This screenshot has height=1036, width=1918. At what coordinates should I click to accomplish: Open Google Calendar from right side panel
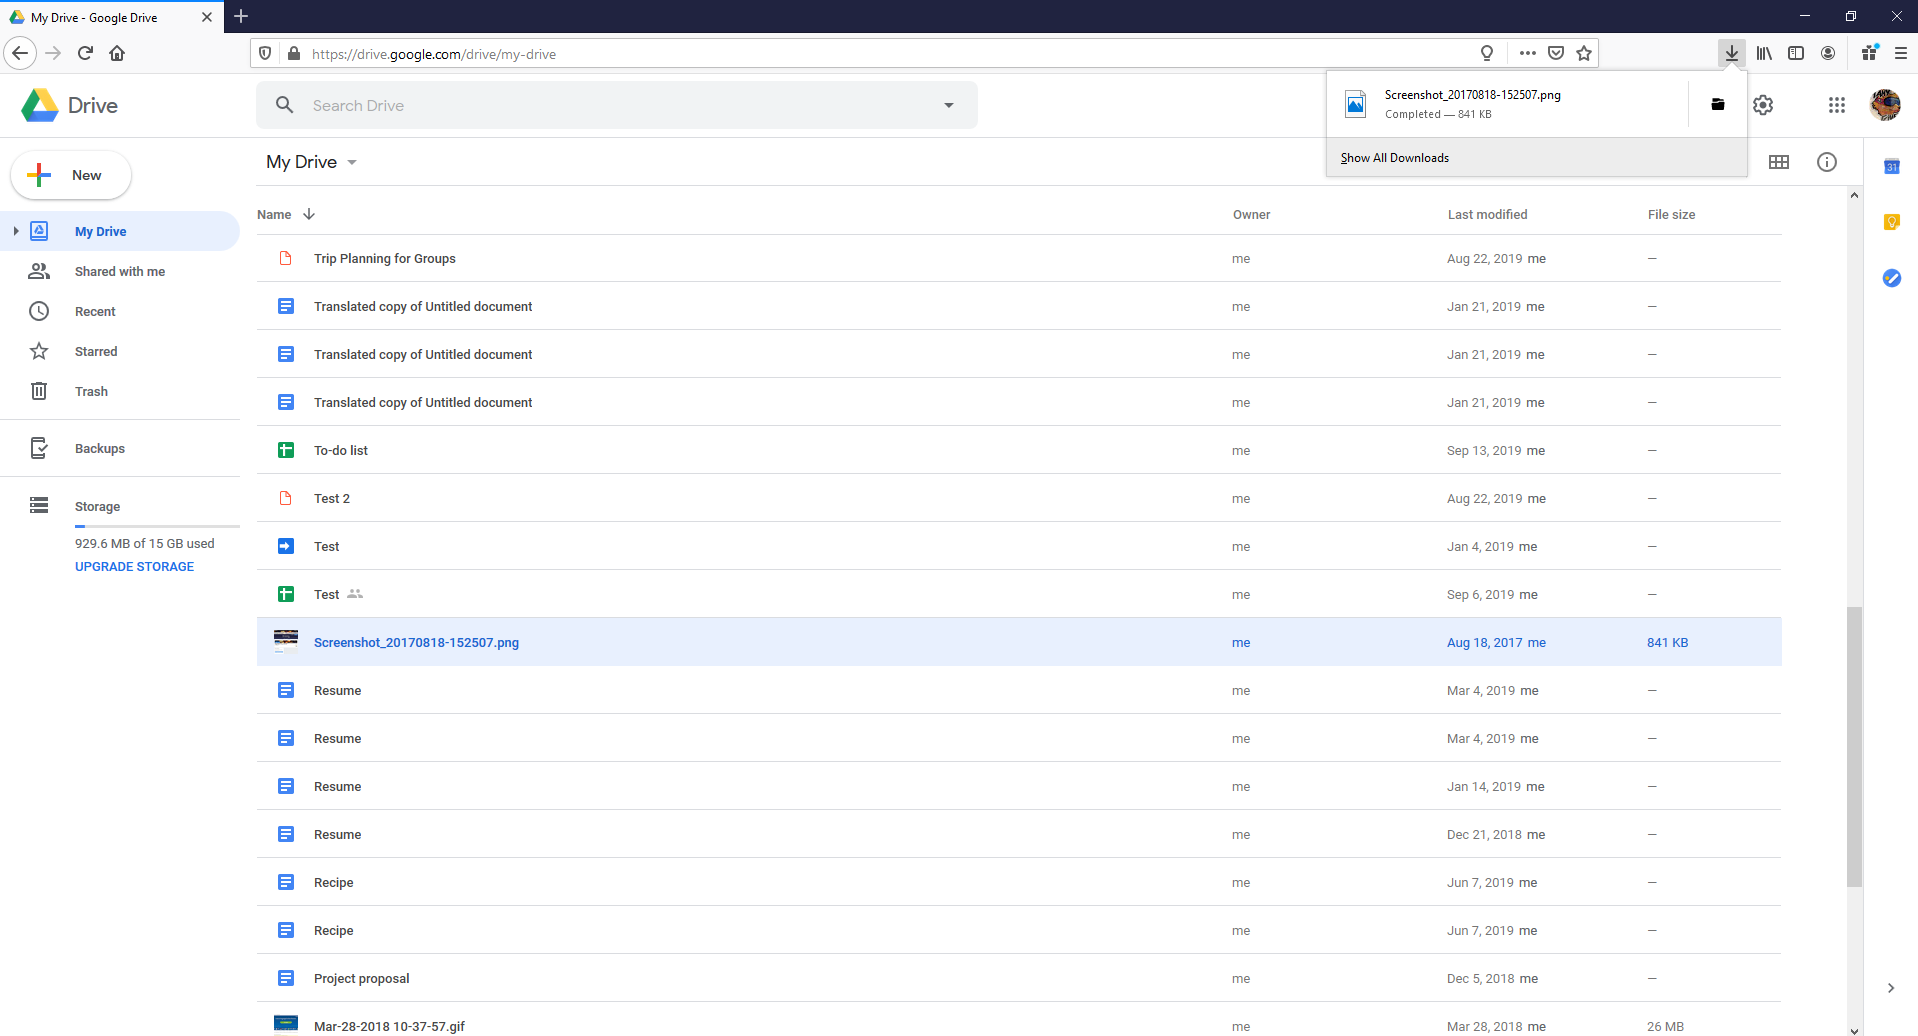tap(1891, 166)
